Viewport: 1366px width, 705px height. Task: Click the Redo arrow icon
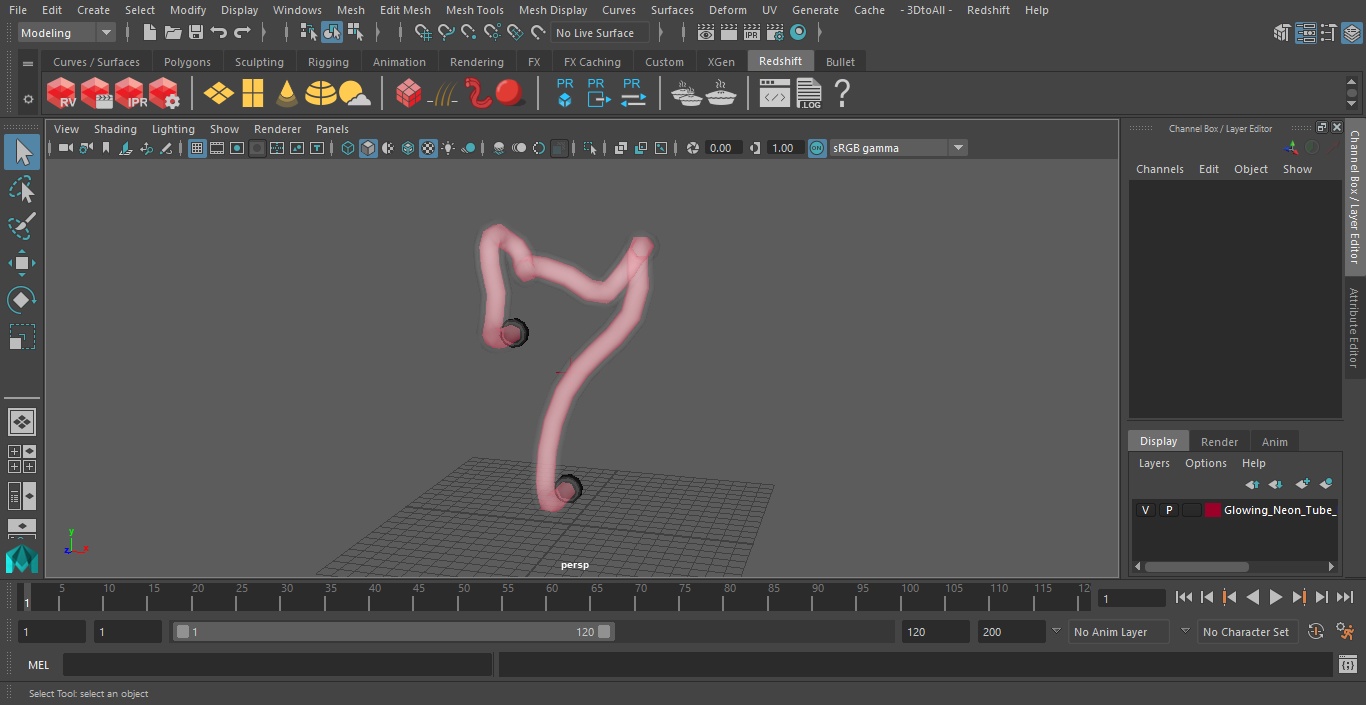(242, 33)
